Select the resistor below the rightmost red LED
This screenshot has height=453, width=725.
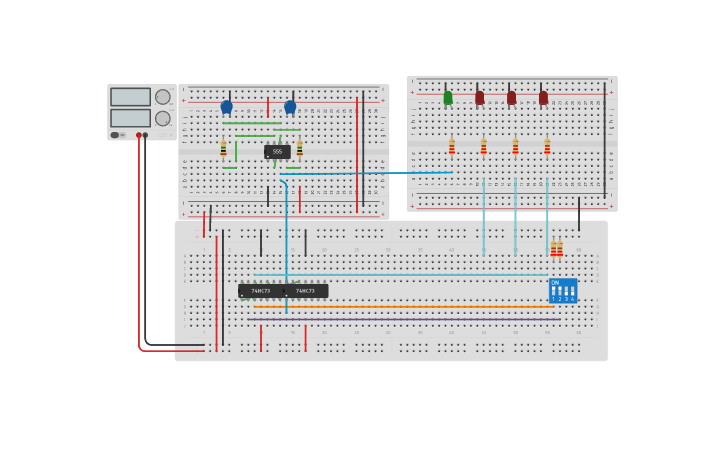(x=547, y=147)
